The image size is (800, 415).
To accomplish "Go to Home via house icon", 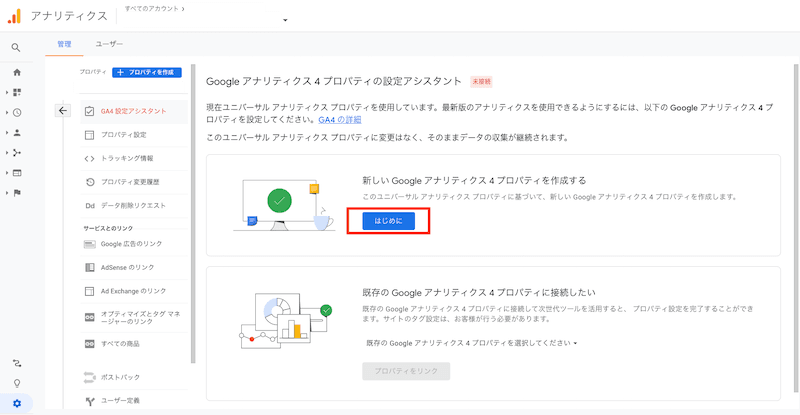I will 17,72.
